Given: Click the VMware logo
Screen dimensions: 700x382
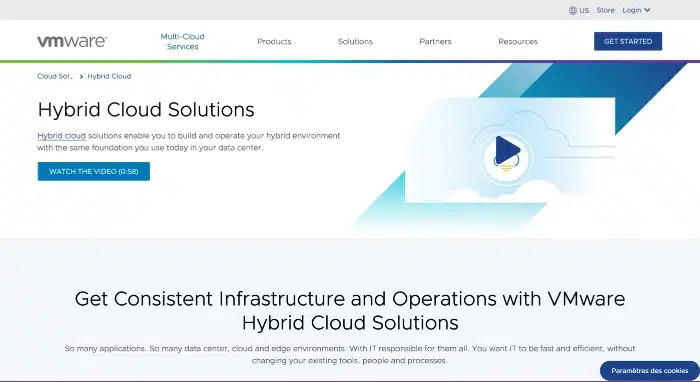Looking at the screenshot, I should click(72, 42).
